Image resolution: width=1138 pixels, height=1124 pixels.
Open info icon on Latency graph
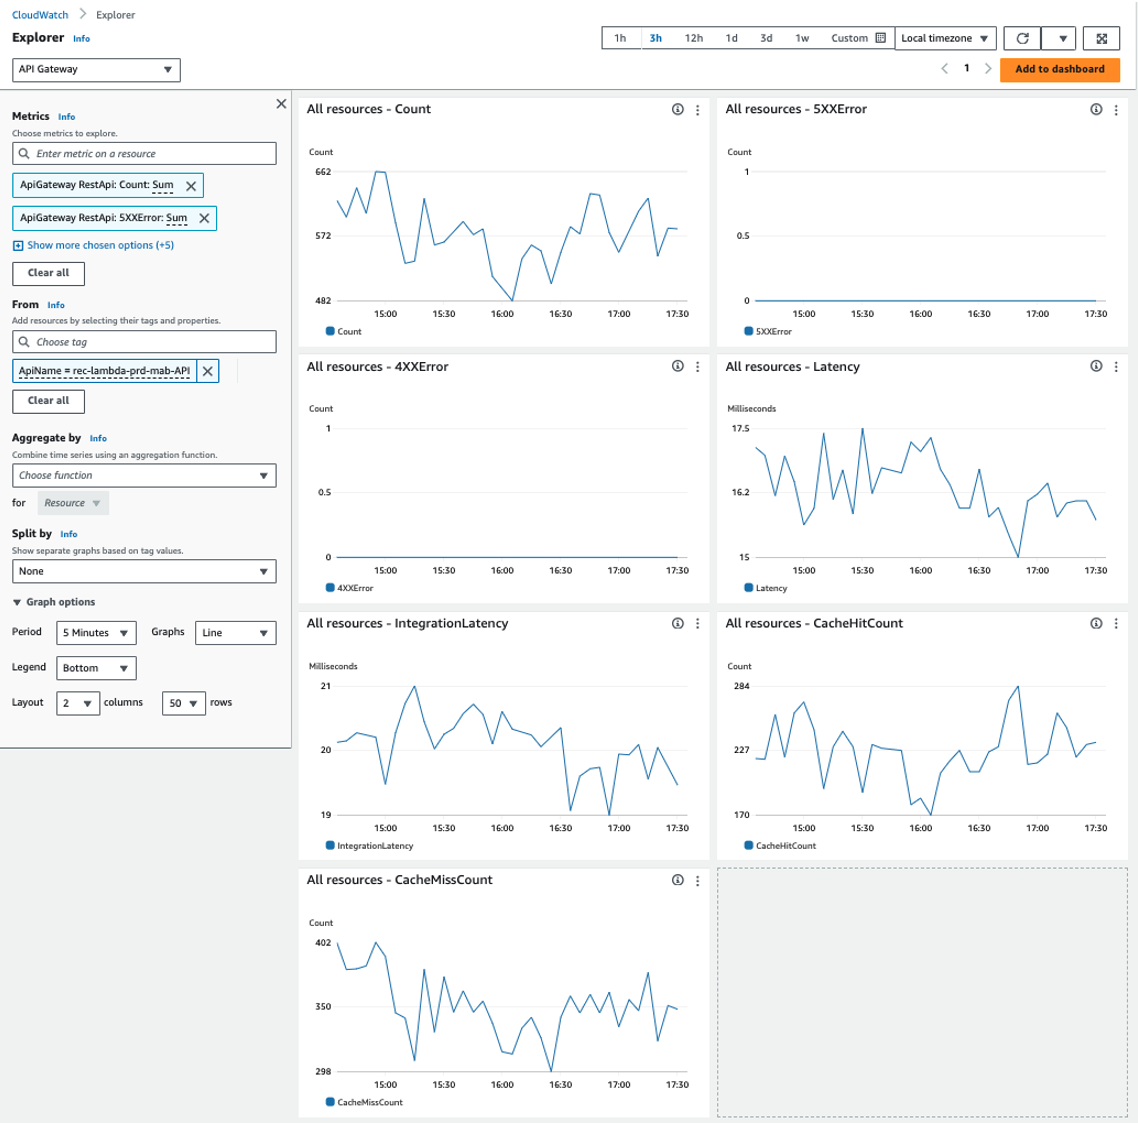coord(1096,367)
